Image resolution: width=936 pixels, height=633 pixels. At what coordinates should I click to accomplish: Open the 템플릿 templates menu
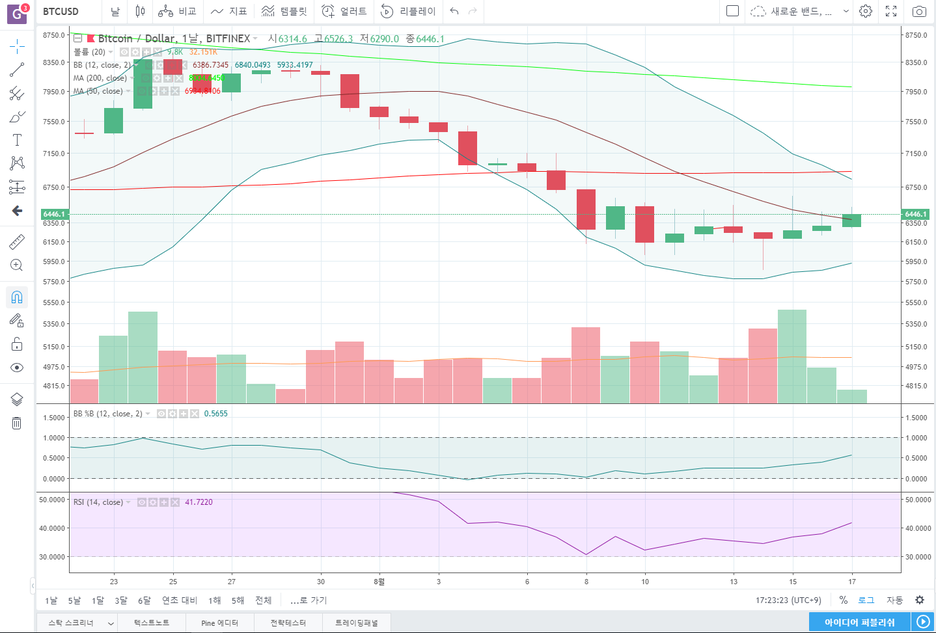tap(284, 11)
